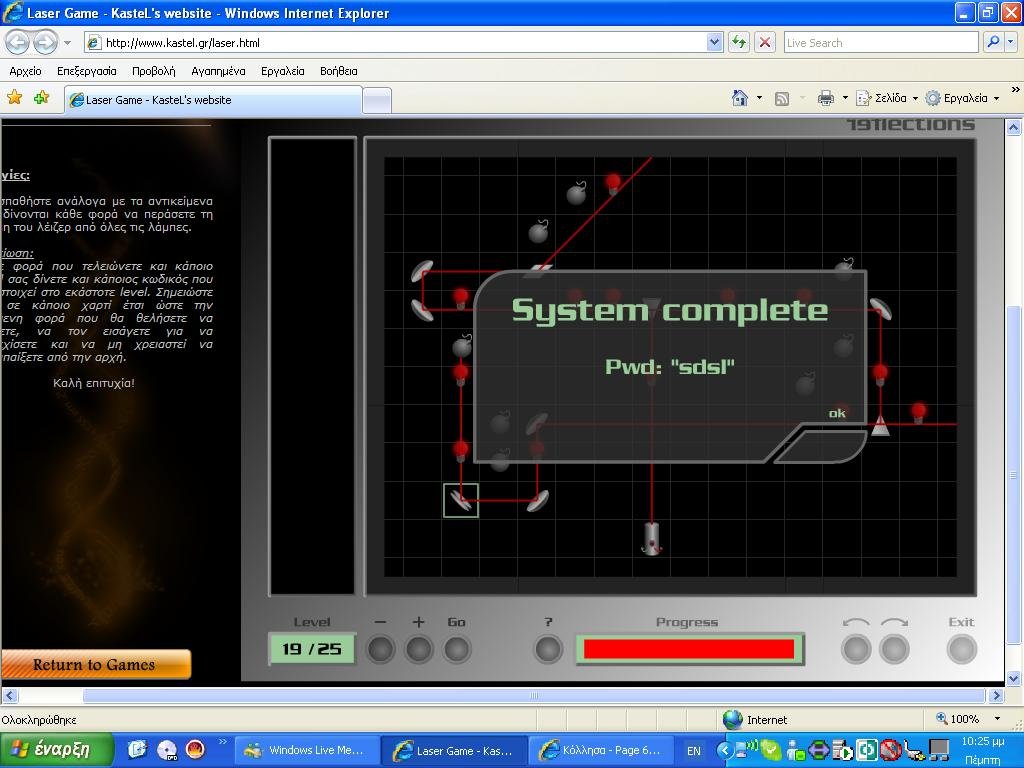Click the Home icon in command bar

(x=740, y=98)
